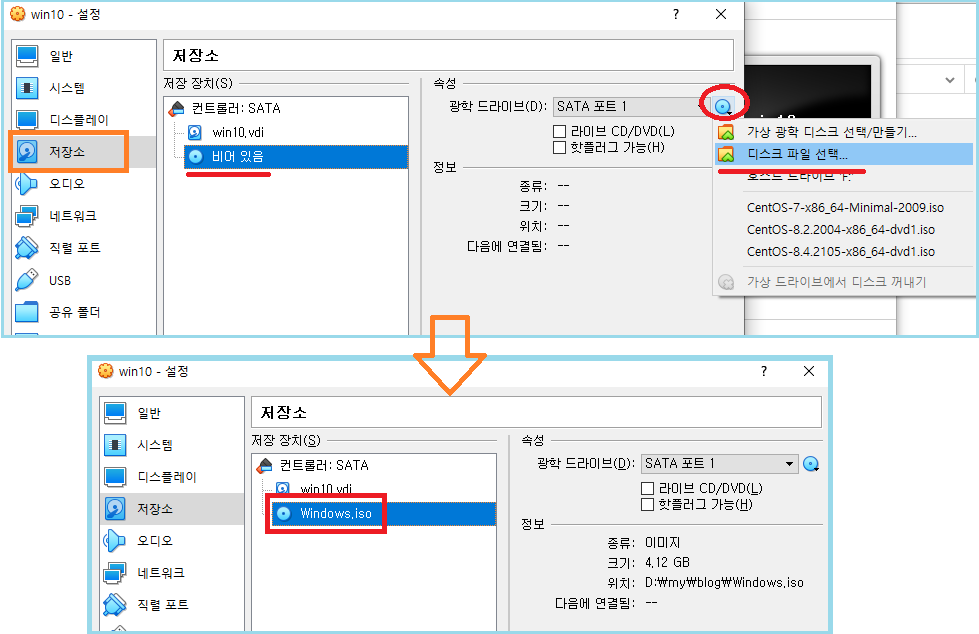This screenshot has width=979, height=634.
Task: Select the 비어 있음 optical drive
Action: pos(296,157)
